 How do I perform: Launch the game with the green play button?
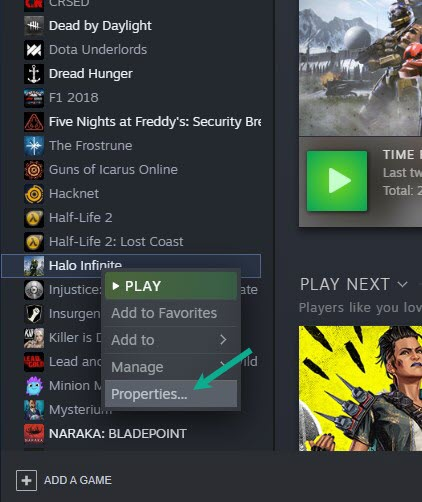(x=337, y=181)
